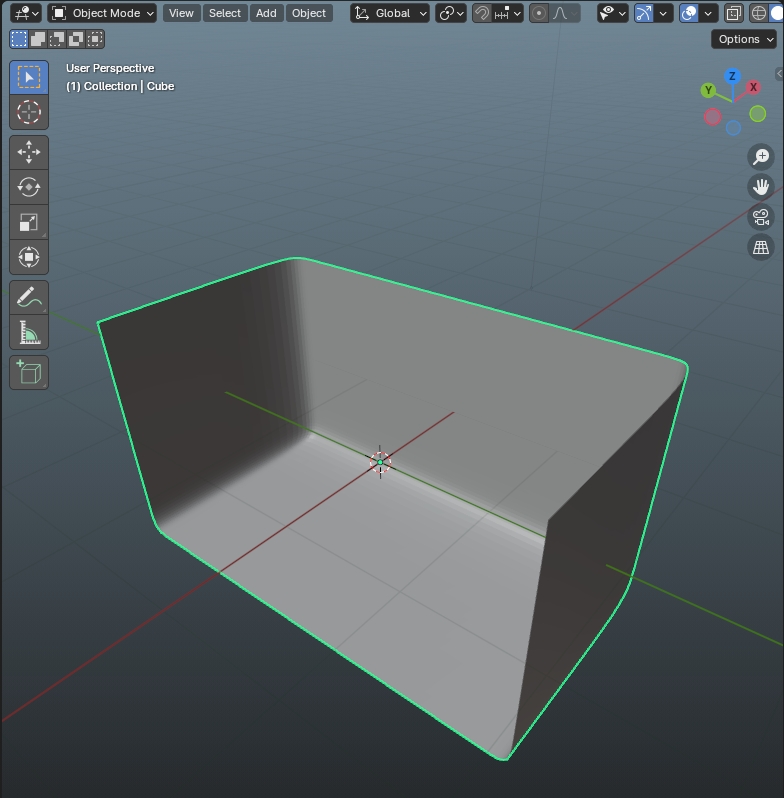Open the Add menu
Screen dimensions: 784x798
(x=266, y=13)
